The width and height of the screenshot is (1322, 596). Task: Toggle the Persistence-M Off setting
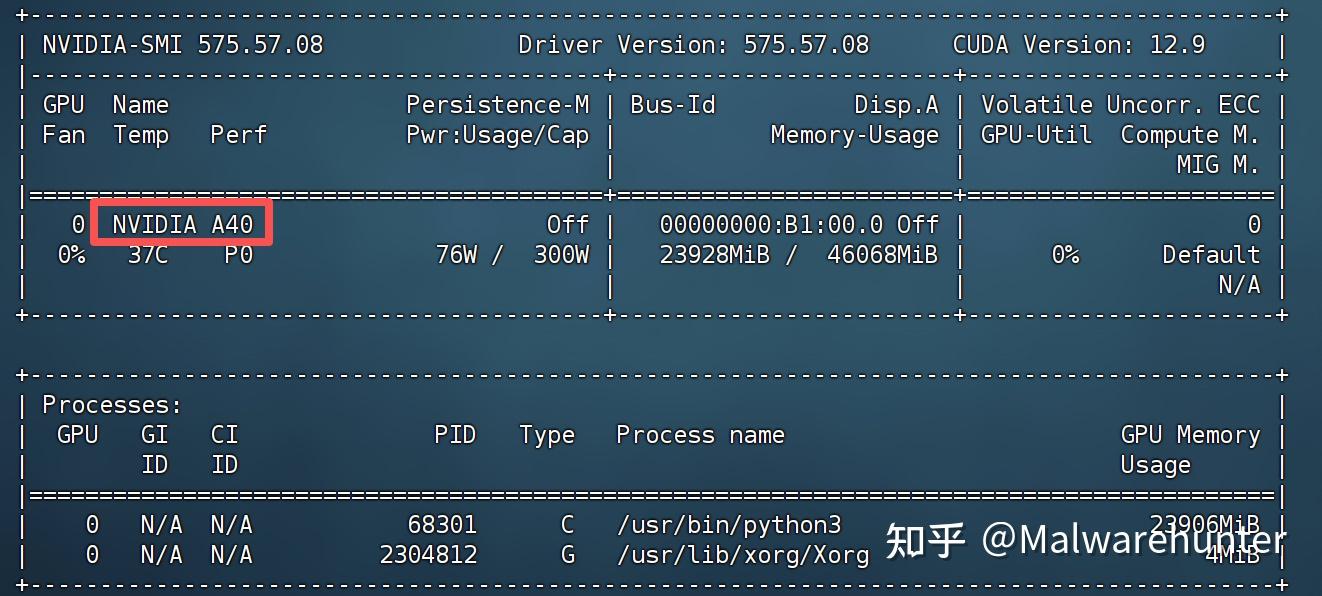(568, 224)
